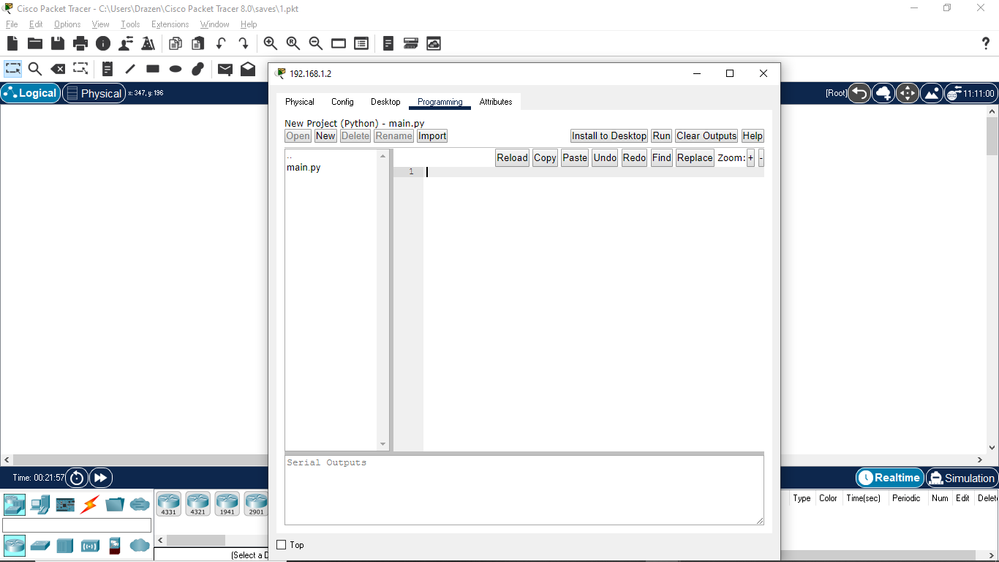The height and width of the screenshot is (562, 999).
Task: Click the Run button
Action: (x=661, y=136)
